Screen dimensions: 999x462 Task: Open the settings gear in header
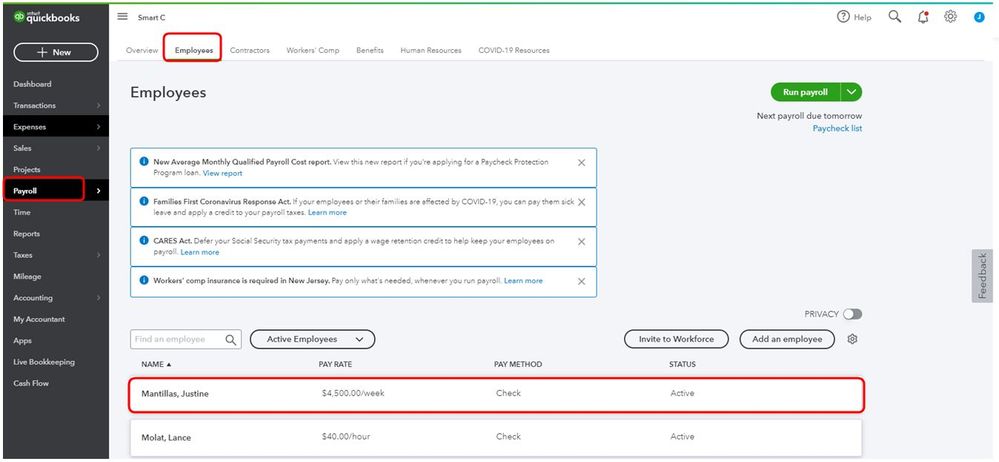click(950, 17)
